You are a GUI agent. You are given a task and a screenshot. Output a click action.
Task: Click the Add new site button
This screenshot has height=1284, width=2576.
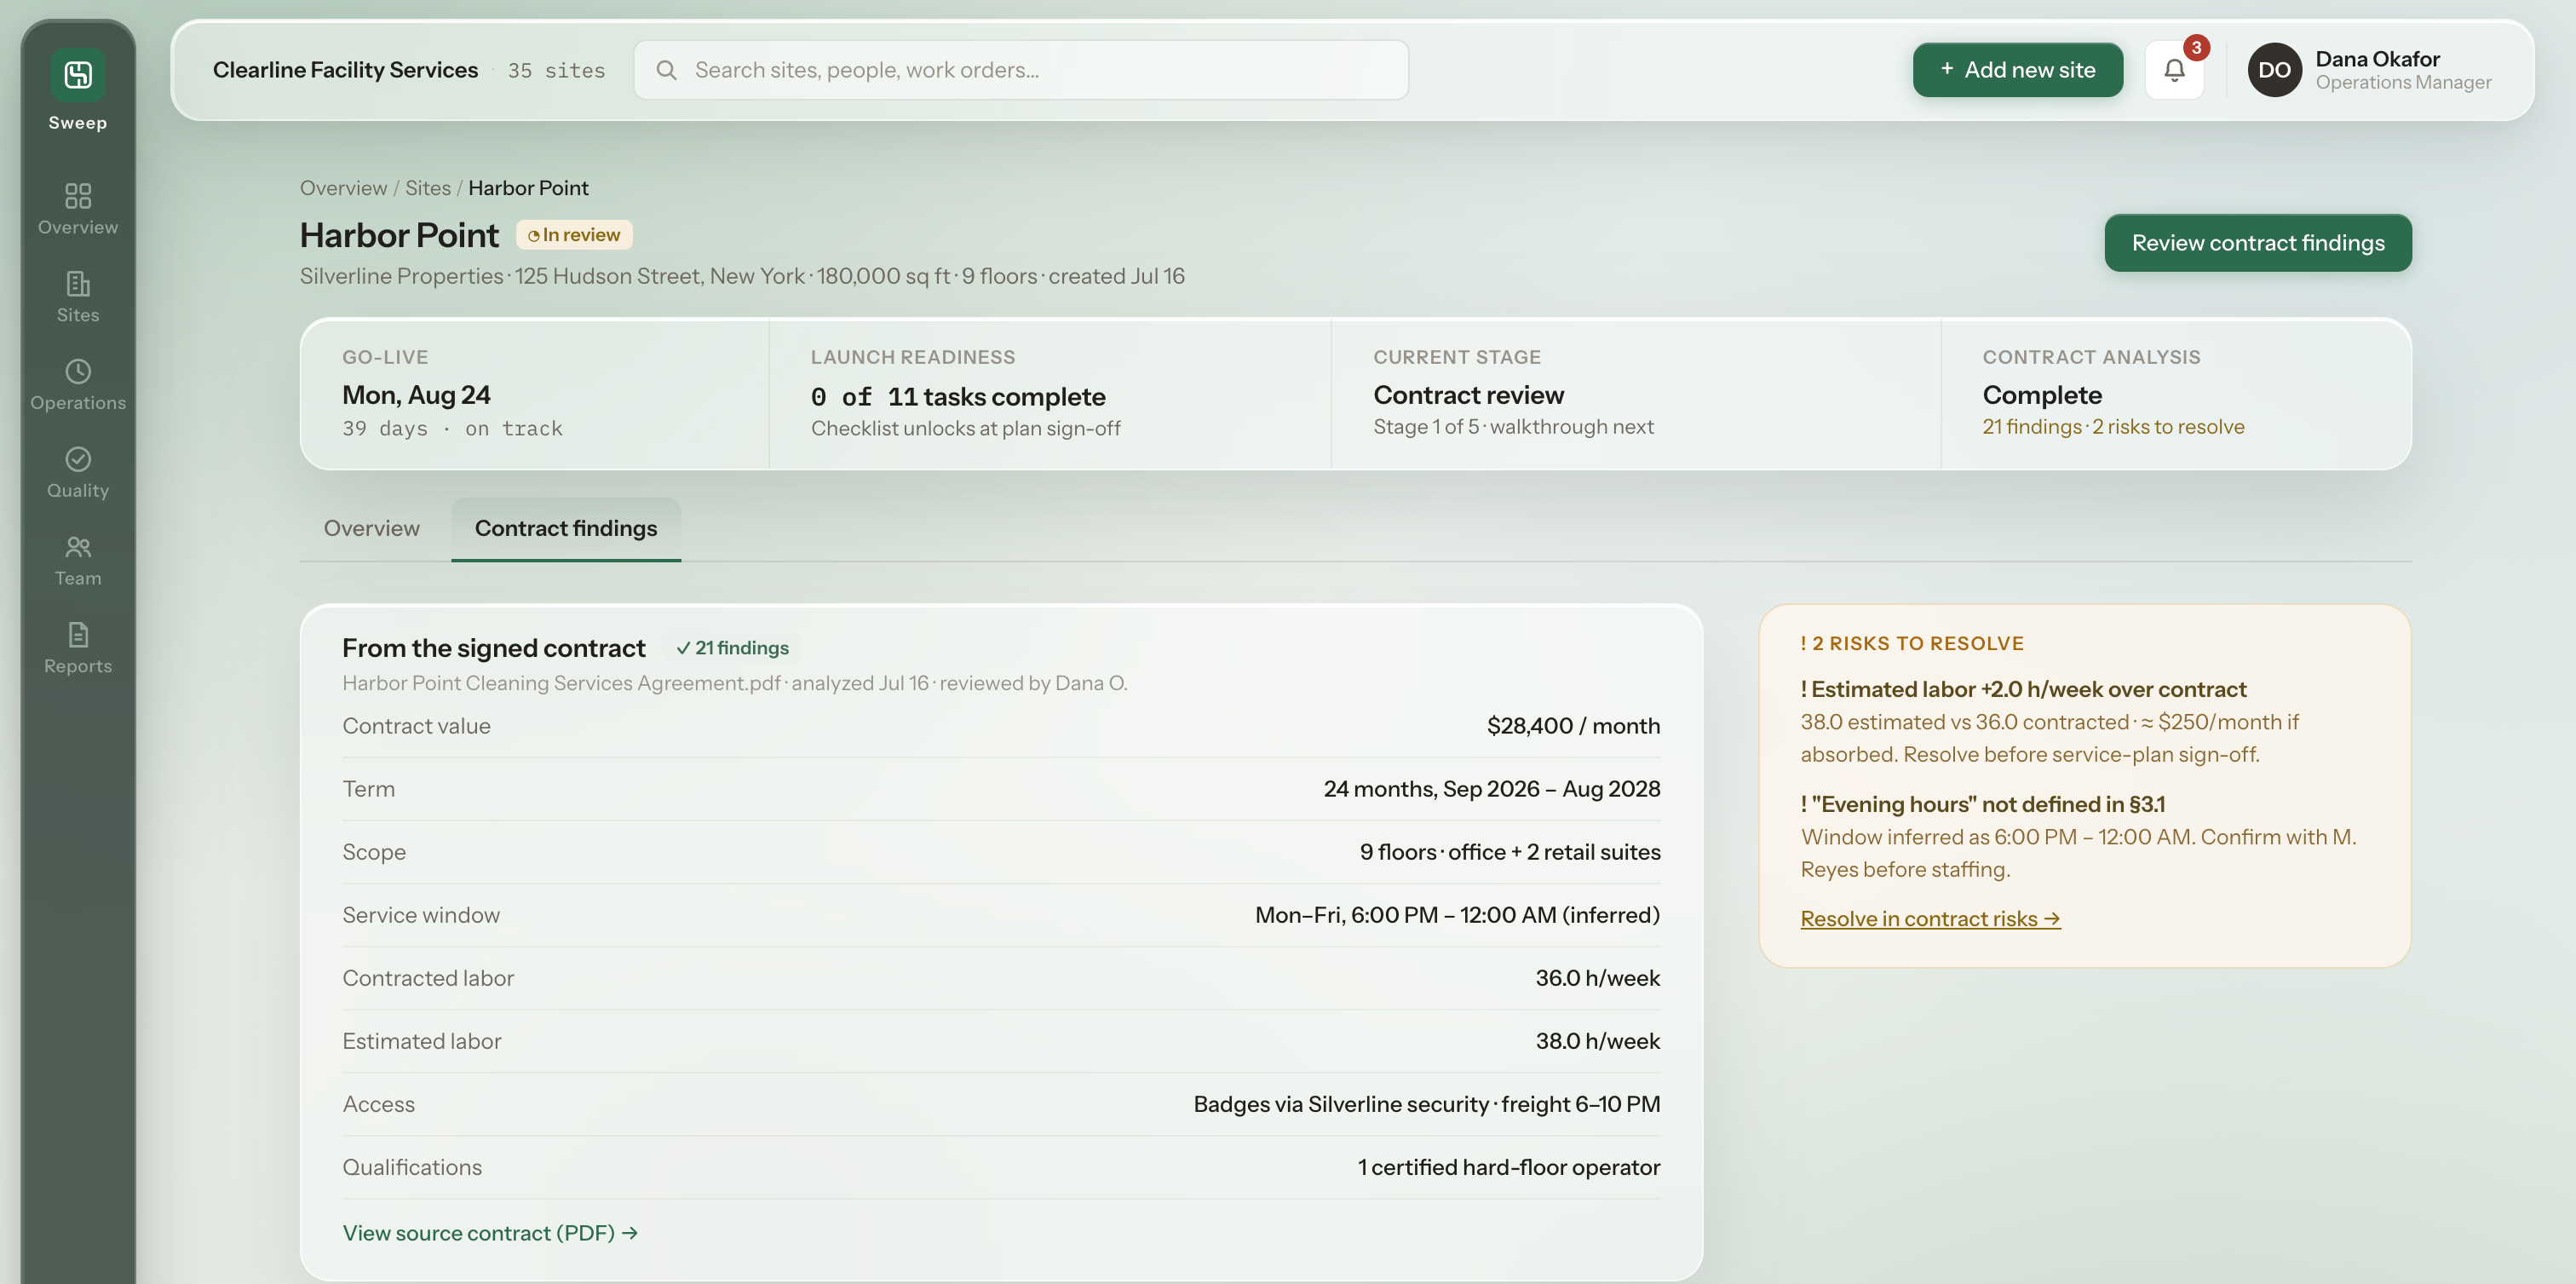click(2017, 70)
